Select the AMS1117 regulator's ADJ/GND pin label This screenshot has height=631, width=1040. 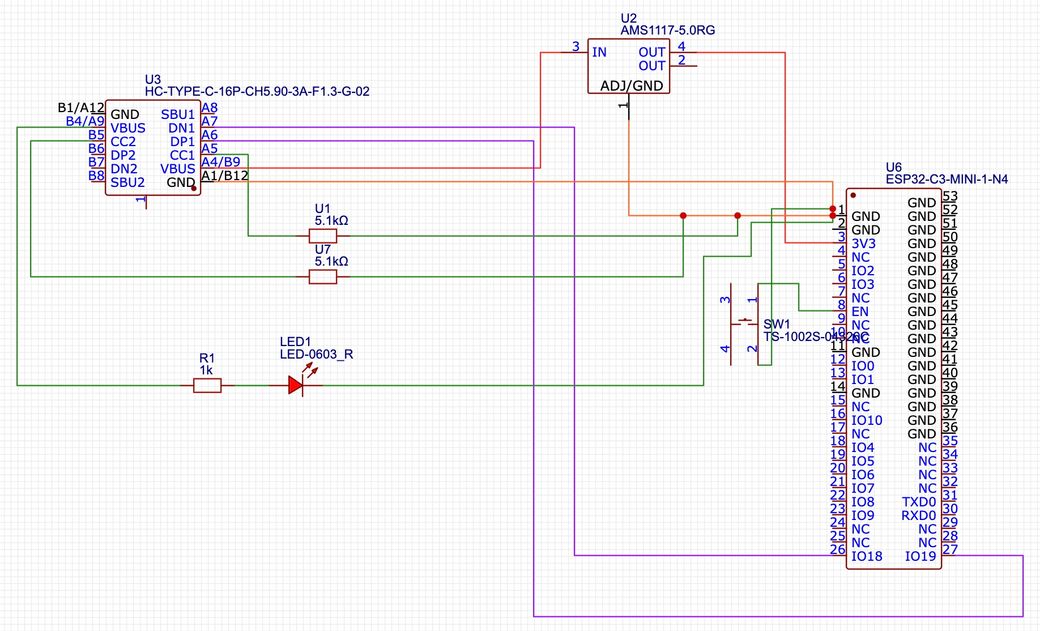point(631,86)
